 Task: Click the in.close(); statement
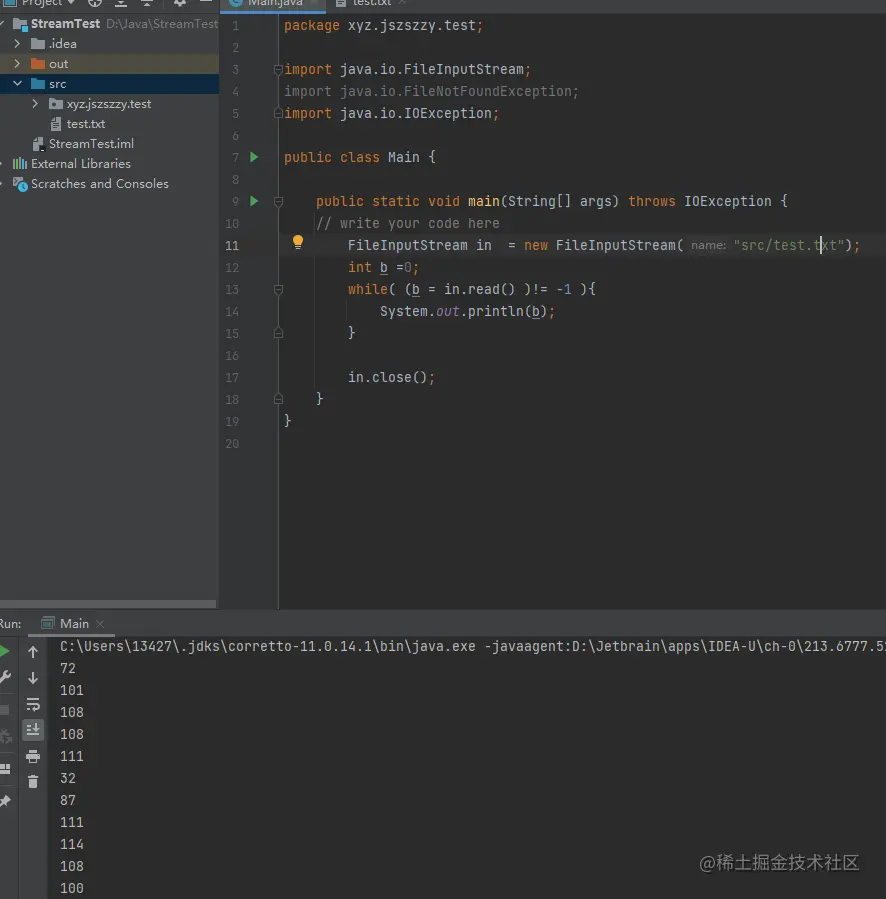pyautogui.click(x=391, y=377)
